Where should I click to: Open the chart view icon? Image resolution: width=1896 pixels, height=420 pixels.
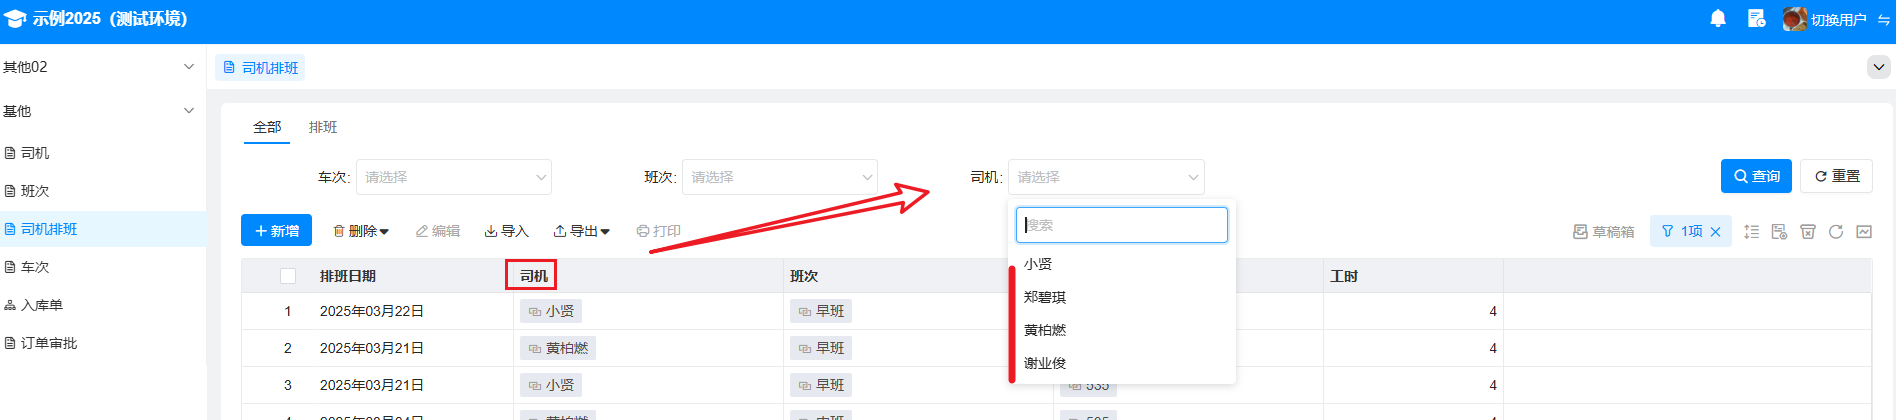[x=1864, y=231]
